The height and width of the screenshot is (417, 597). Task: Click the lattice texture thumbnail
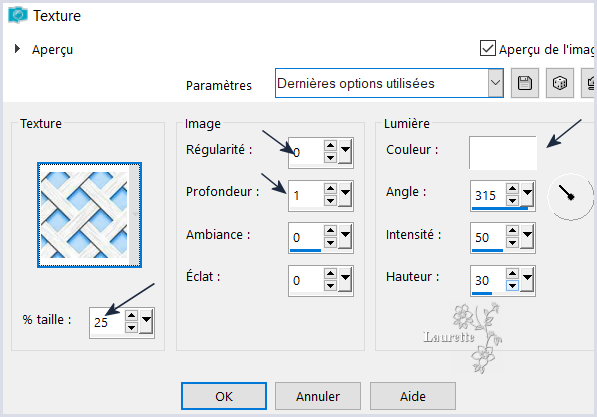pyautogui.click(x=89, y=215)
